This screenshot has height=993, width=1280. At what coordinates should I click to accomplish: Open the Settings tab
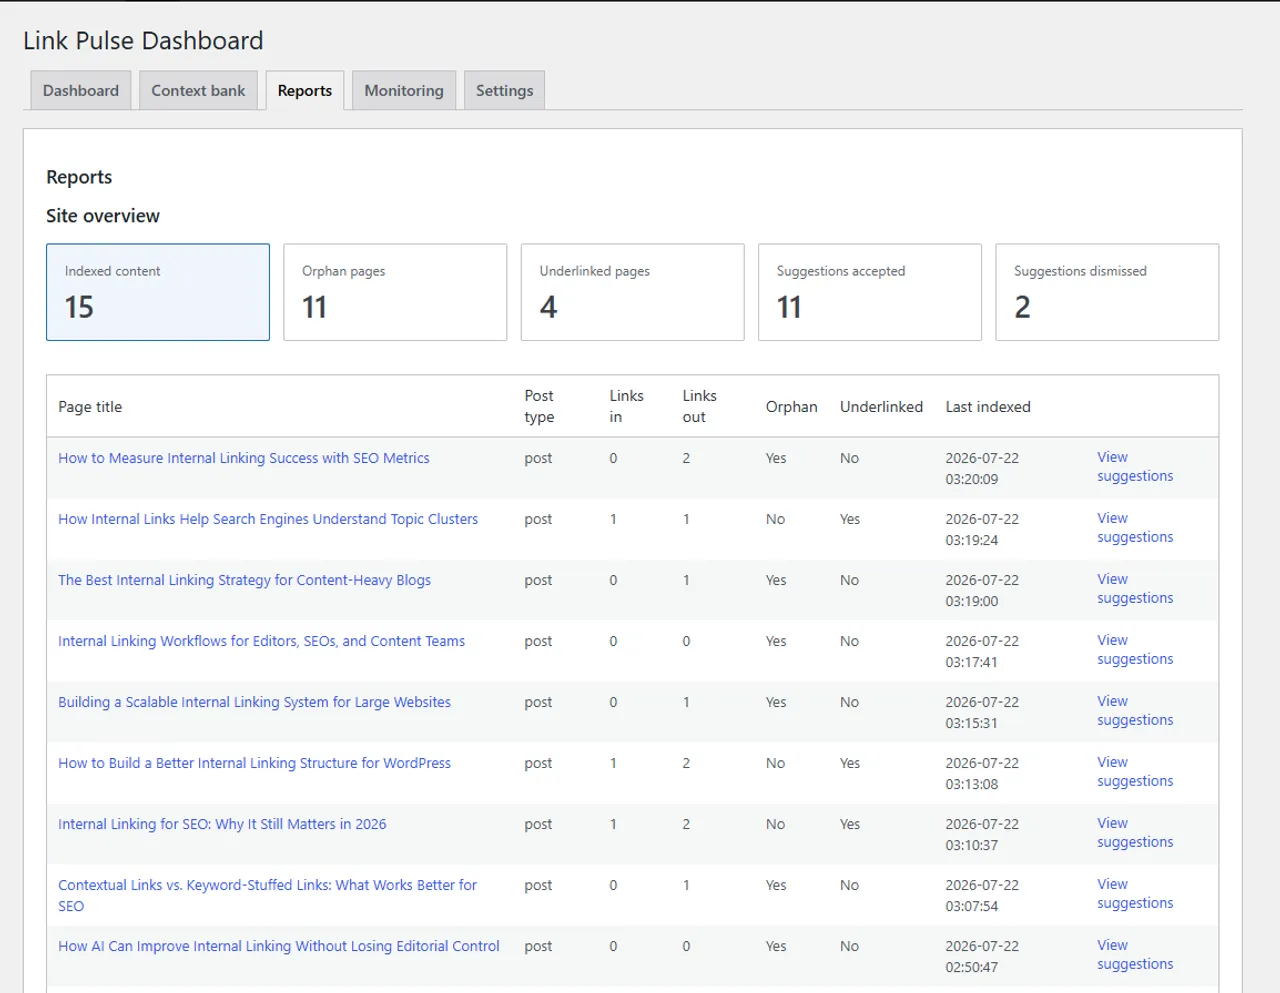pos(505,90)
